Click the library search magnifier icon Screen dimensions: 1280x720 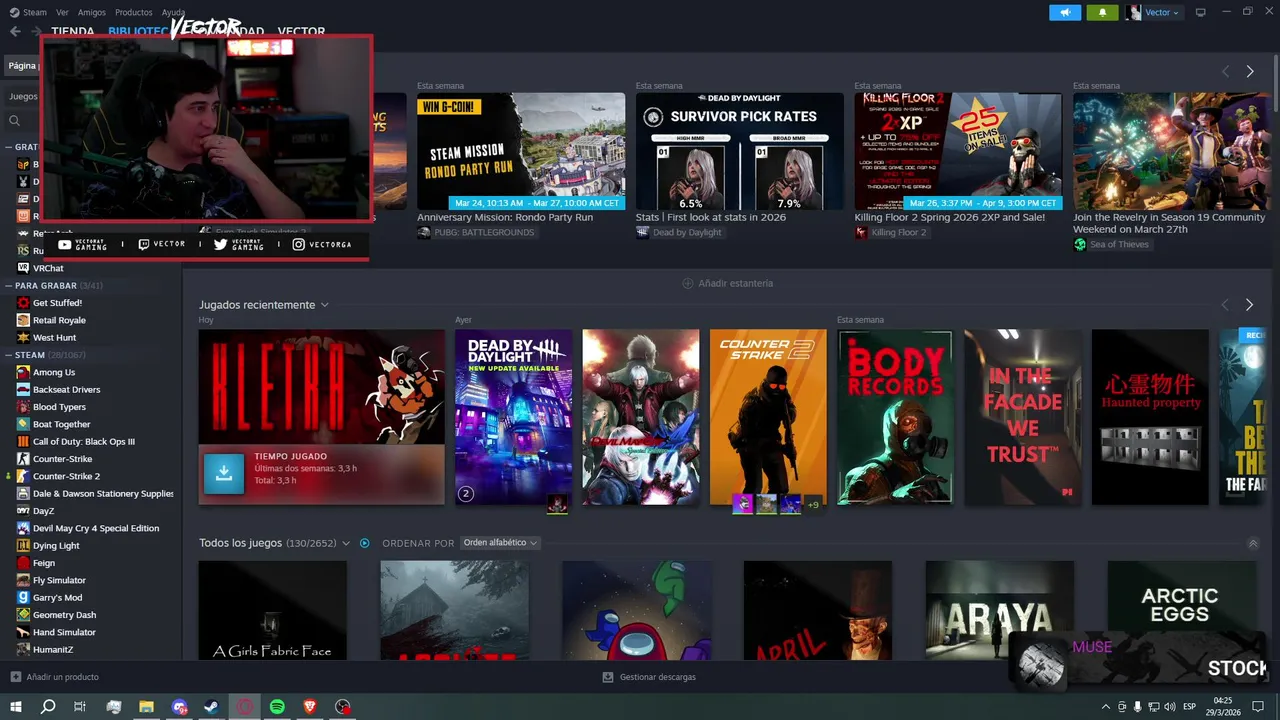click(15, 121)
